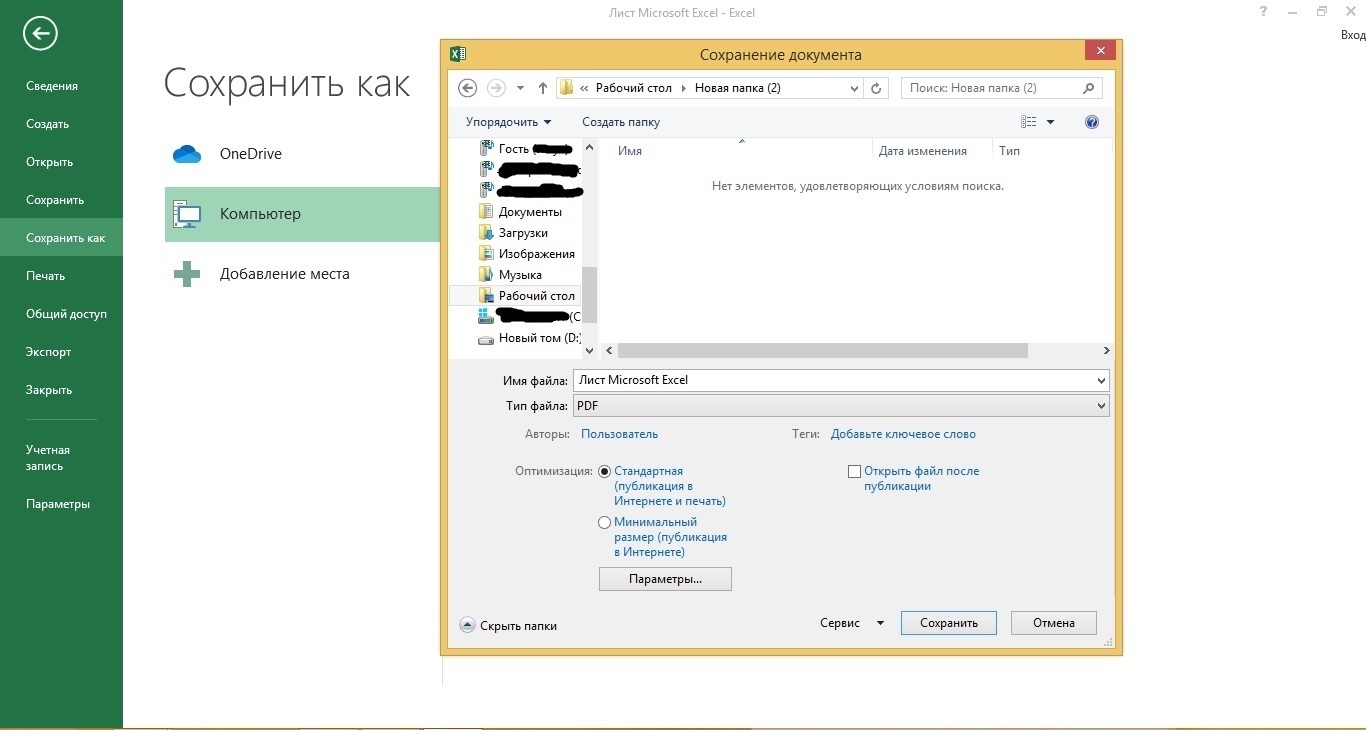Select the Минимальный размер radio button

tap(604, 523)
